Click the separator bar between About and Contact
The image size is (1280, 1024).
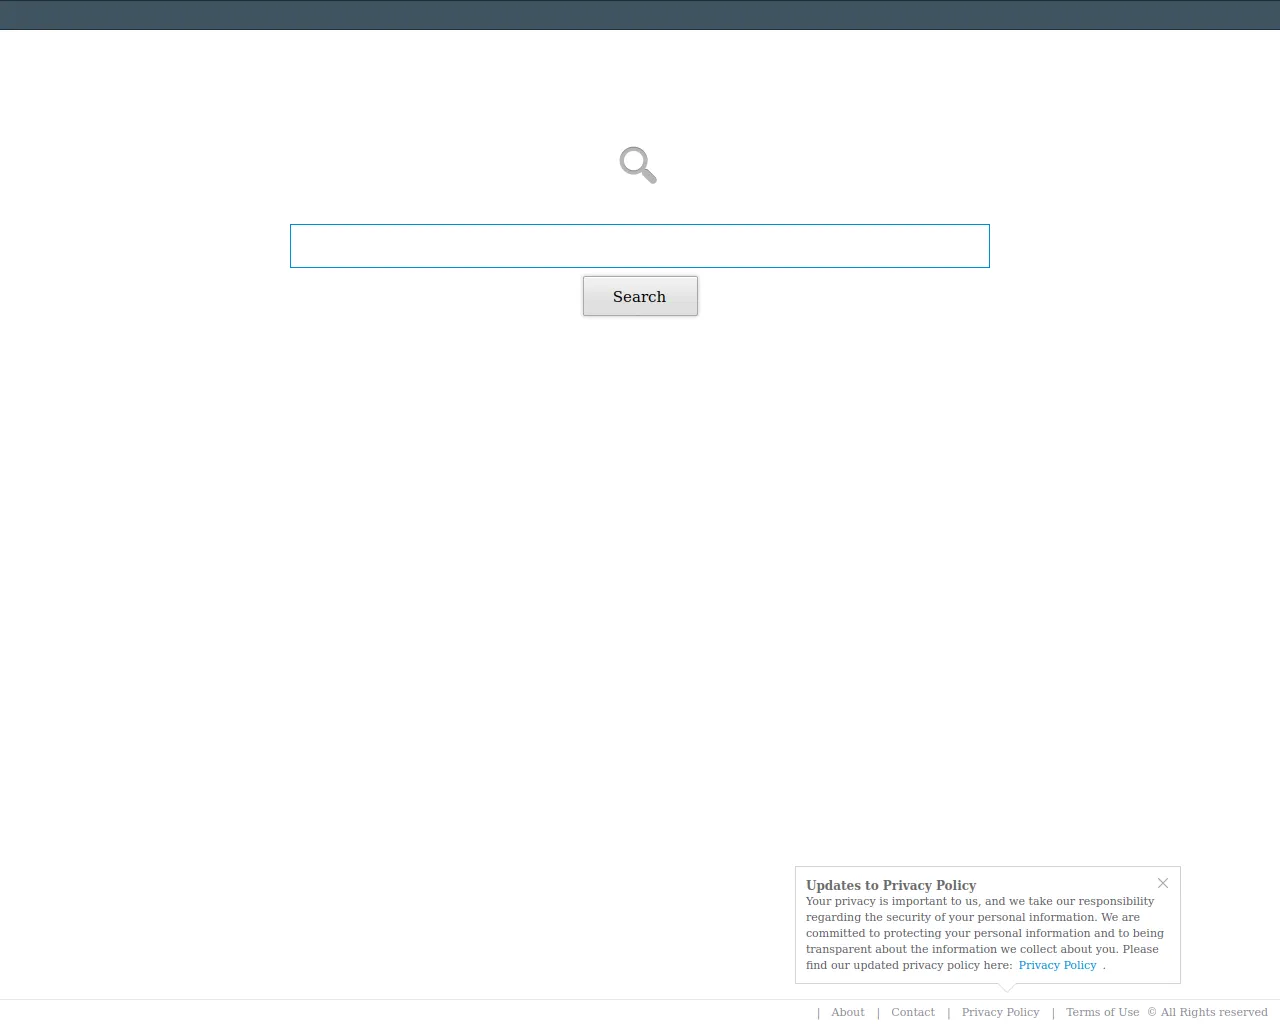878,1012
